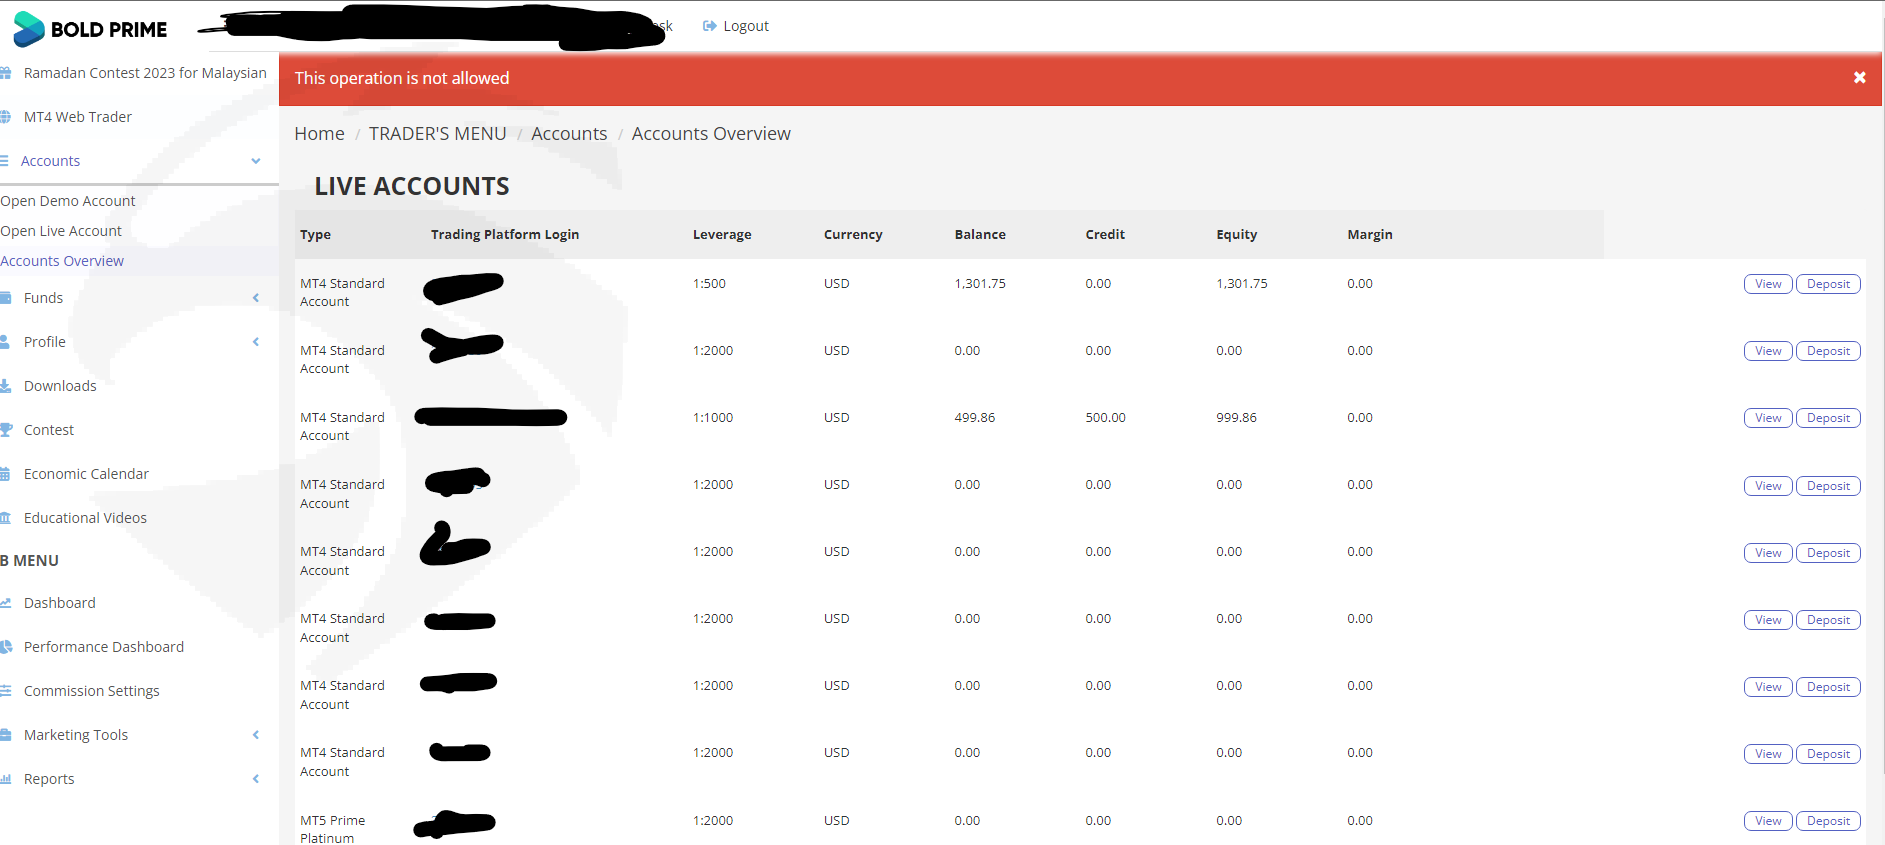Click the Bold Prime logo
This screenshot has width=1885, height=845.
(x=90, y=29)
